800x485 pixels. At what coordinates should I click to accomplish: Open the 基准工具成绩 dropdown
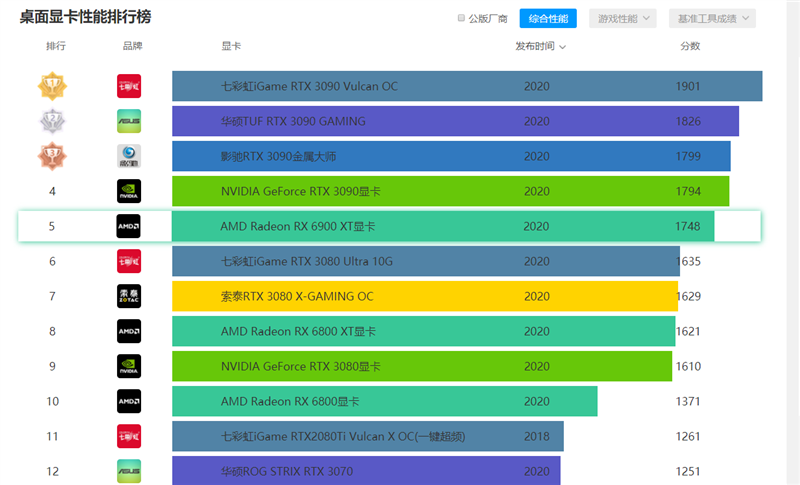712,18
